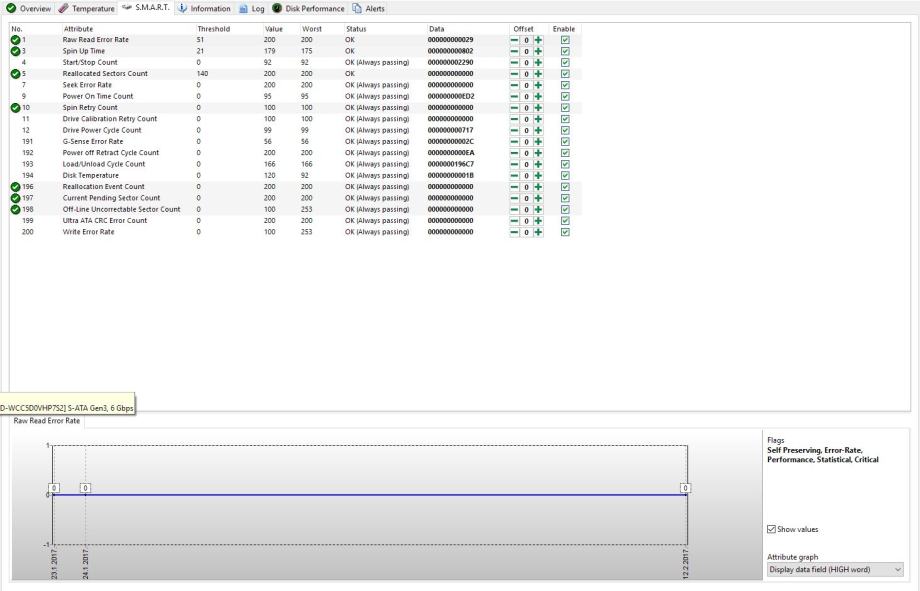Uncheck Enable for Power On Time Count
This screenshot has height=591, width=920.
565,96
